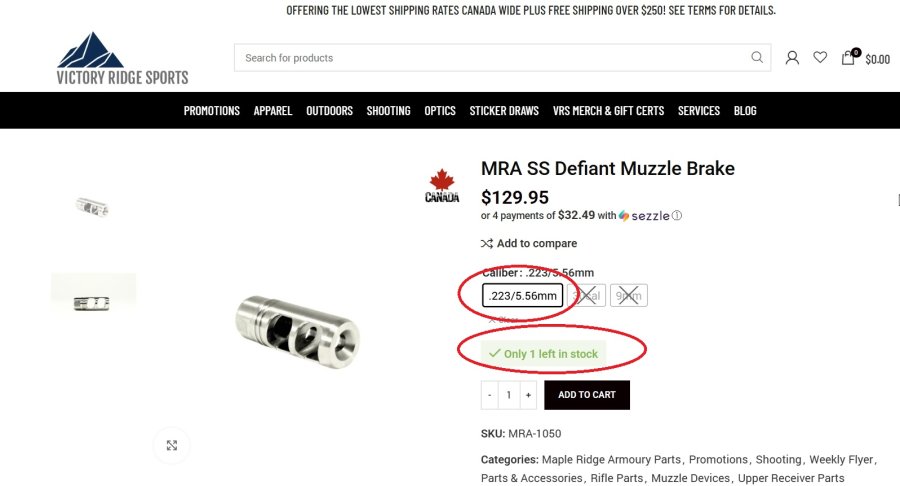Open the user account icon
This screenshot has height=486, width=900.
792,58
